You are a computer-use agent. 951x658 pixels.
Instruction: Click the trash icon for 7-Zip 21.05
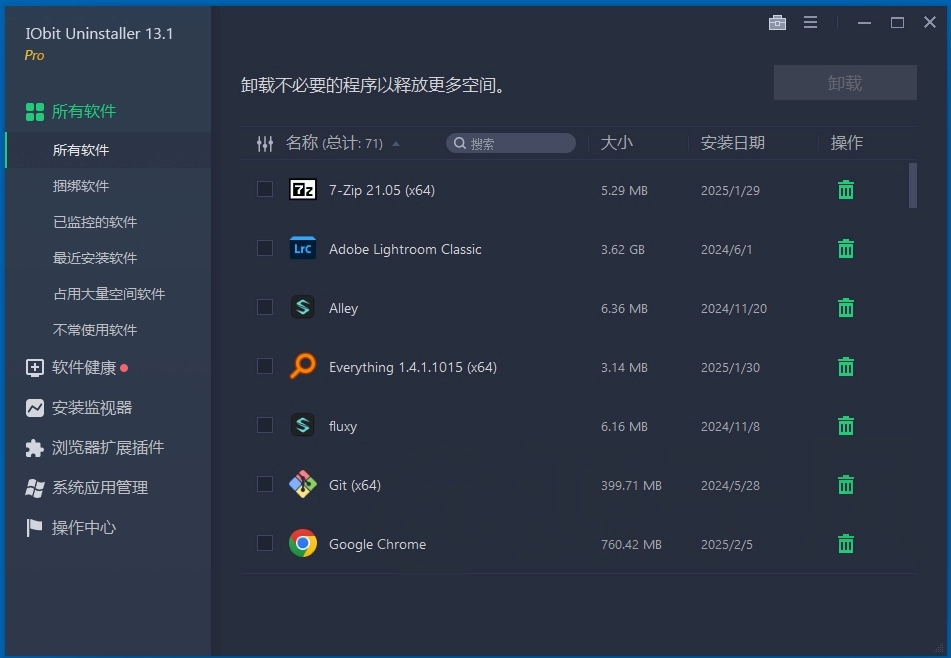[845, 190]
